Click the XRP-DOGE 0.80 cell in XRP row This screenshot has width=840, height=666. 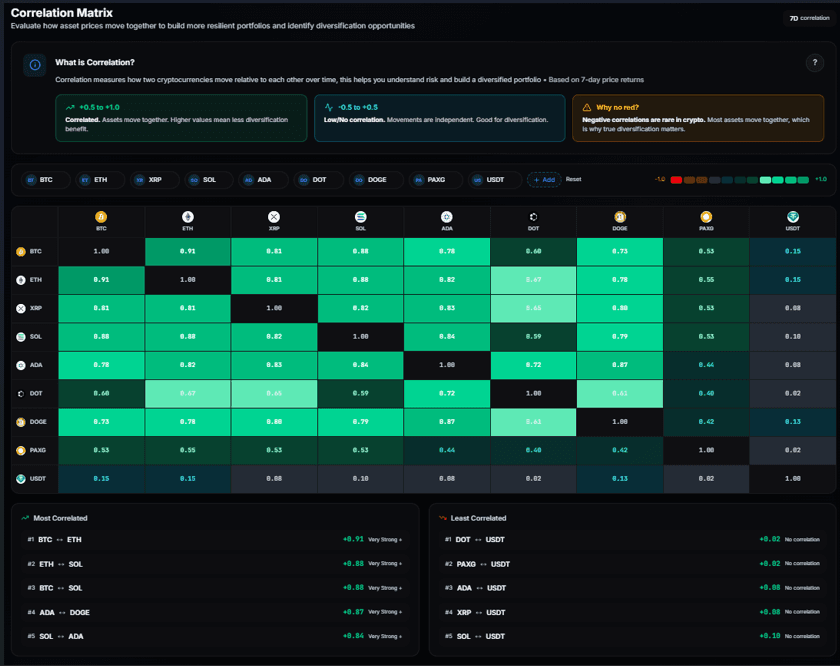coord(620,308)
